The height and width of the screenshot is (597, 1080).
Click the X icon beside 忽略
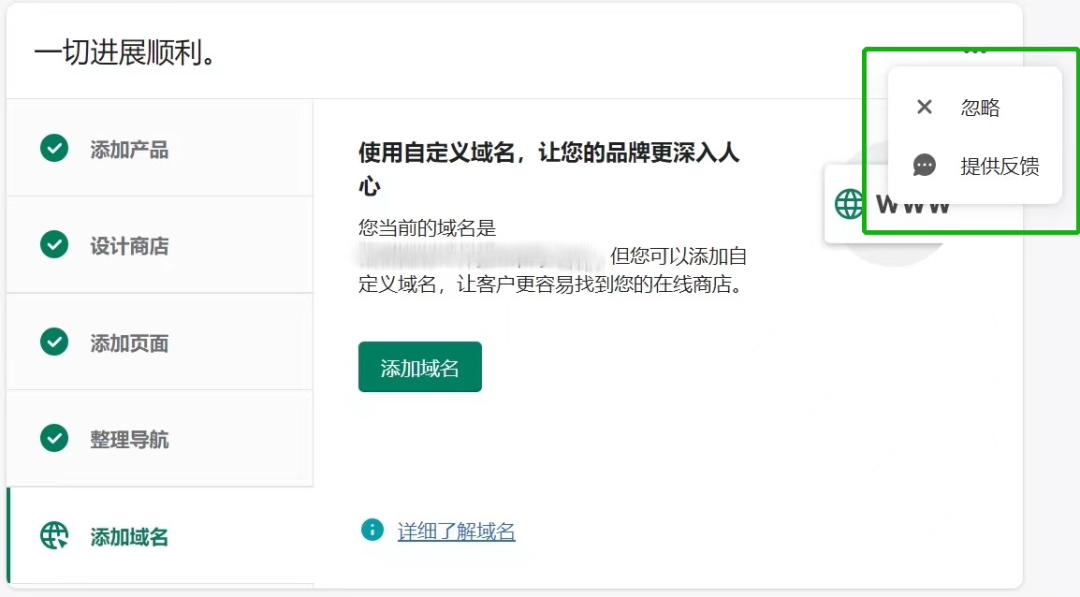coord(924,107)
